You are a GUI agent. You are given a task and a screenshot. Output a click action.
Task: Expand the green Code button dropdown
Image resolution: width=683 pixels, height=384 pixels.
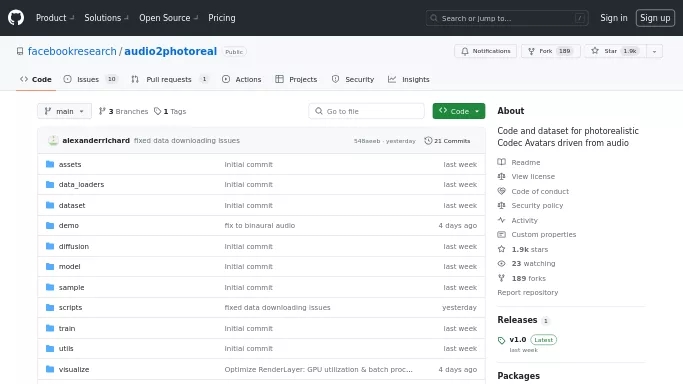click(x=477, y=111)
